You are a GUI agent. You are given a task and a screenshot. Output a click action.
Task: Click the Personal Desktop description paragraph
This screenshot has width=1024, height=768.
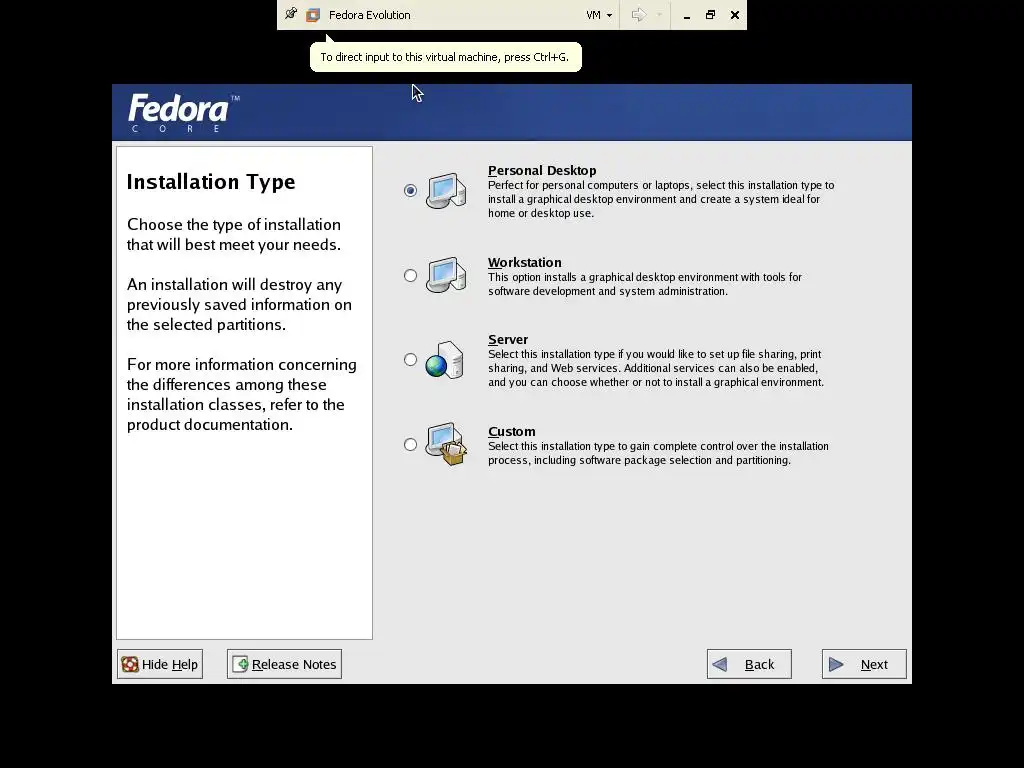point(661,199)
